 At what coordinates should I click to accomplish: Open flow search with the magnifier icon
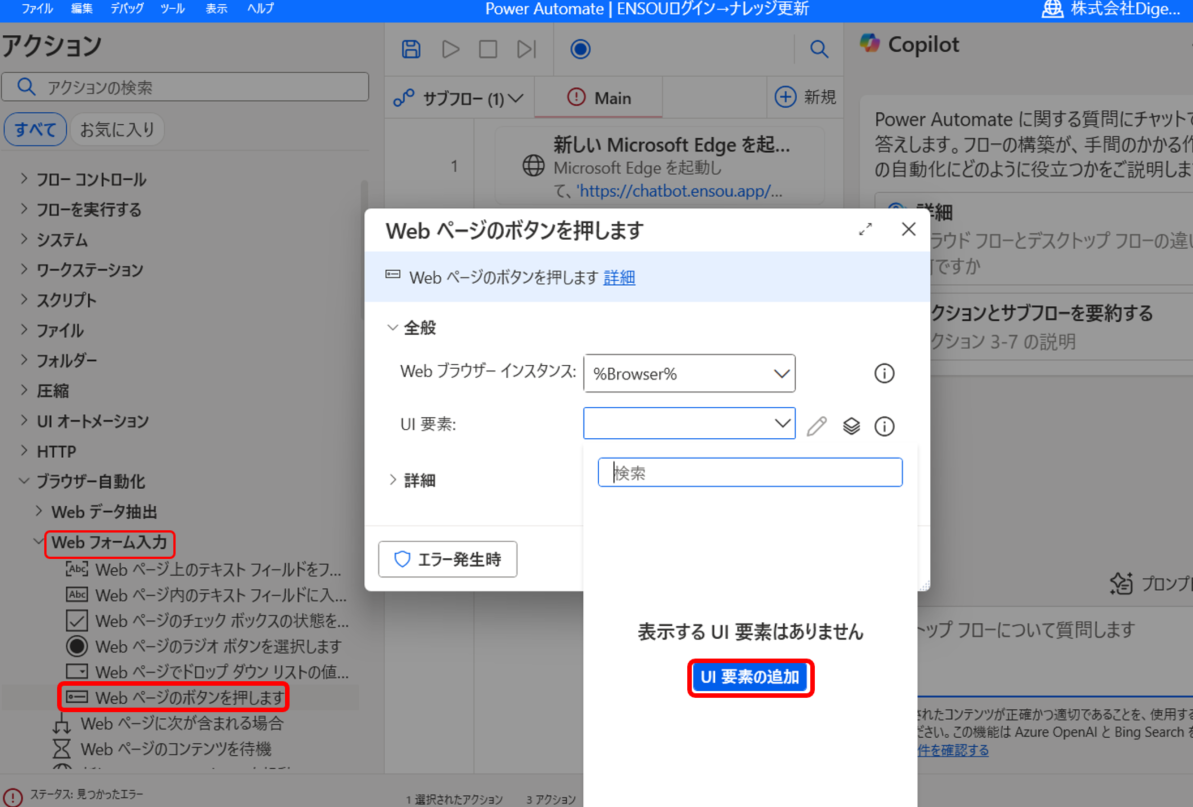pos(819,49)
